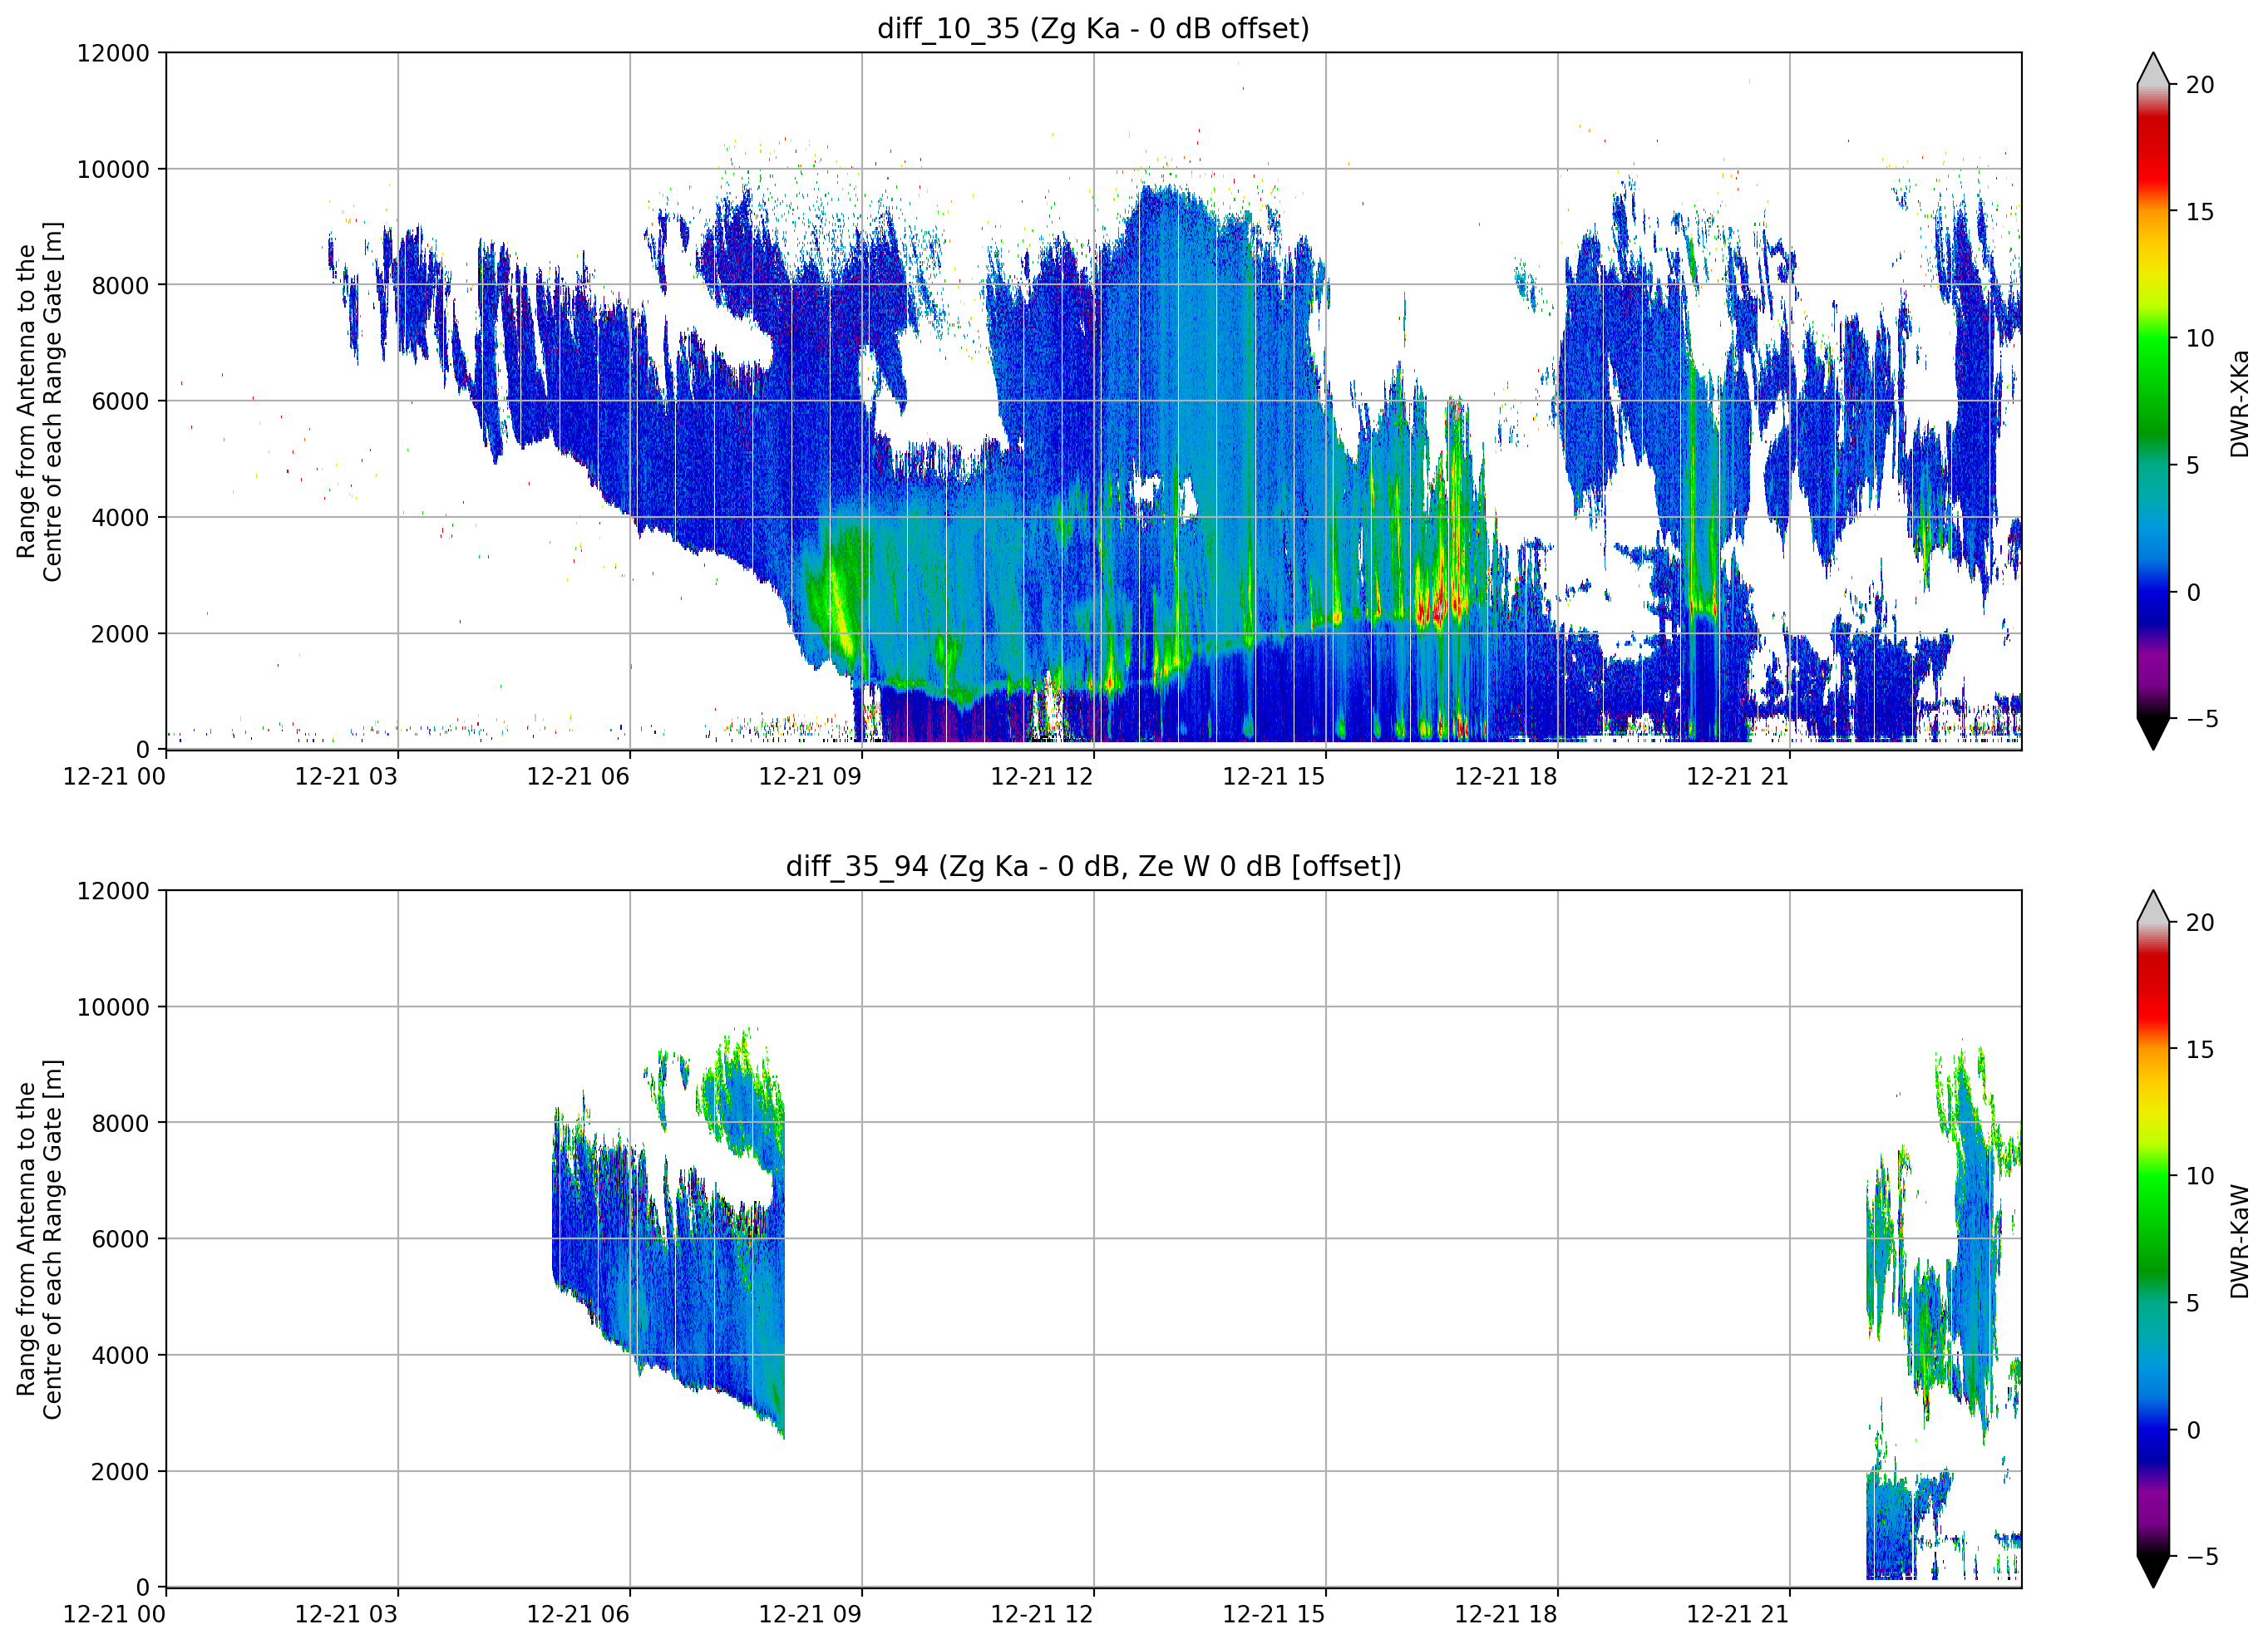
Task: Click the 8000 y-tick in the diff_35_94 plot
Action: (x=120, y=1123)
